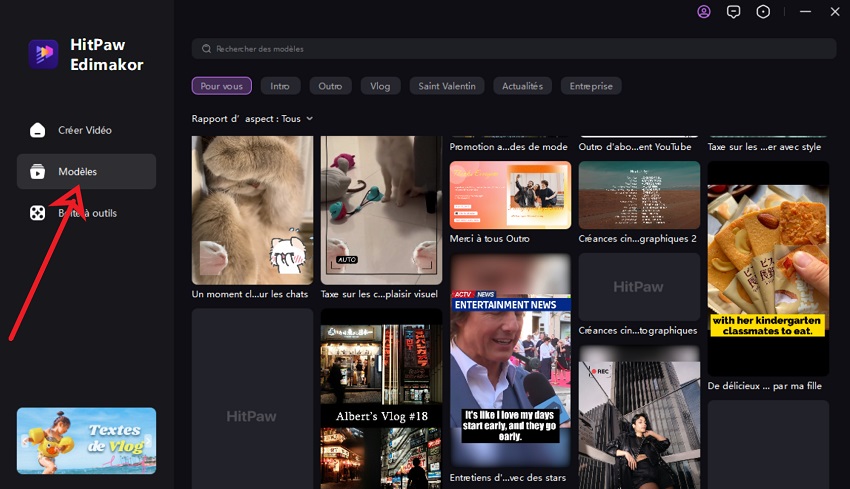850x489 pixels.
Task: Open the Entertainment News template thumbnail
Action: [510, 360]
